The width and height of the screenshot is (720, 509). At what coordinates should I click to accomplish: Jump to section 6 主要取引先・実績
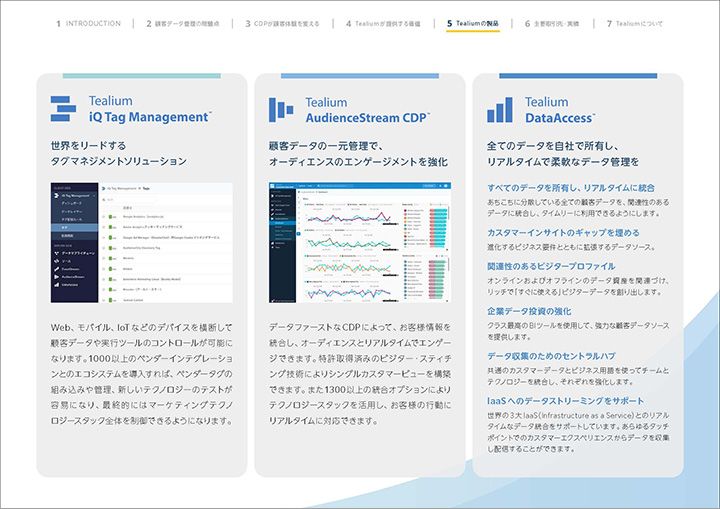tap(552, 23)
